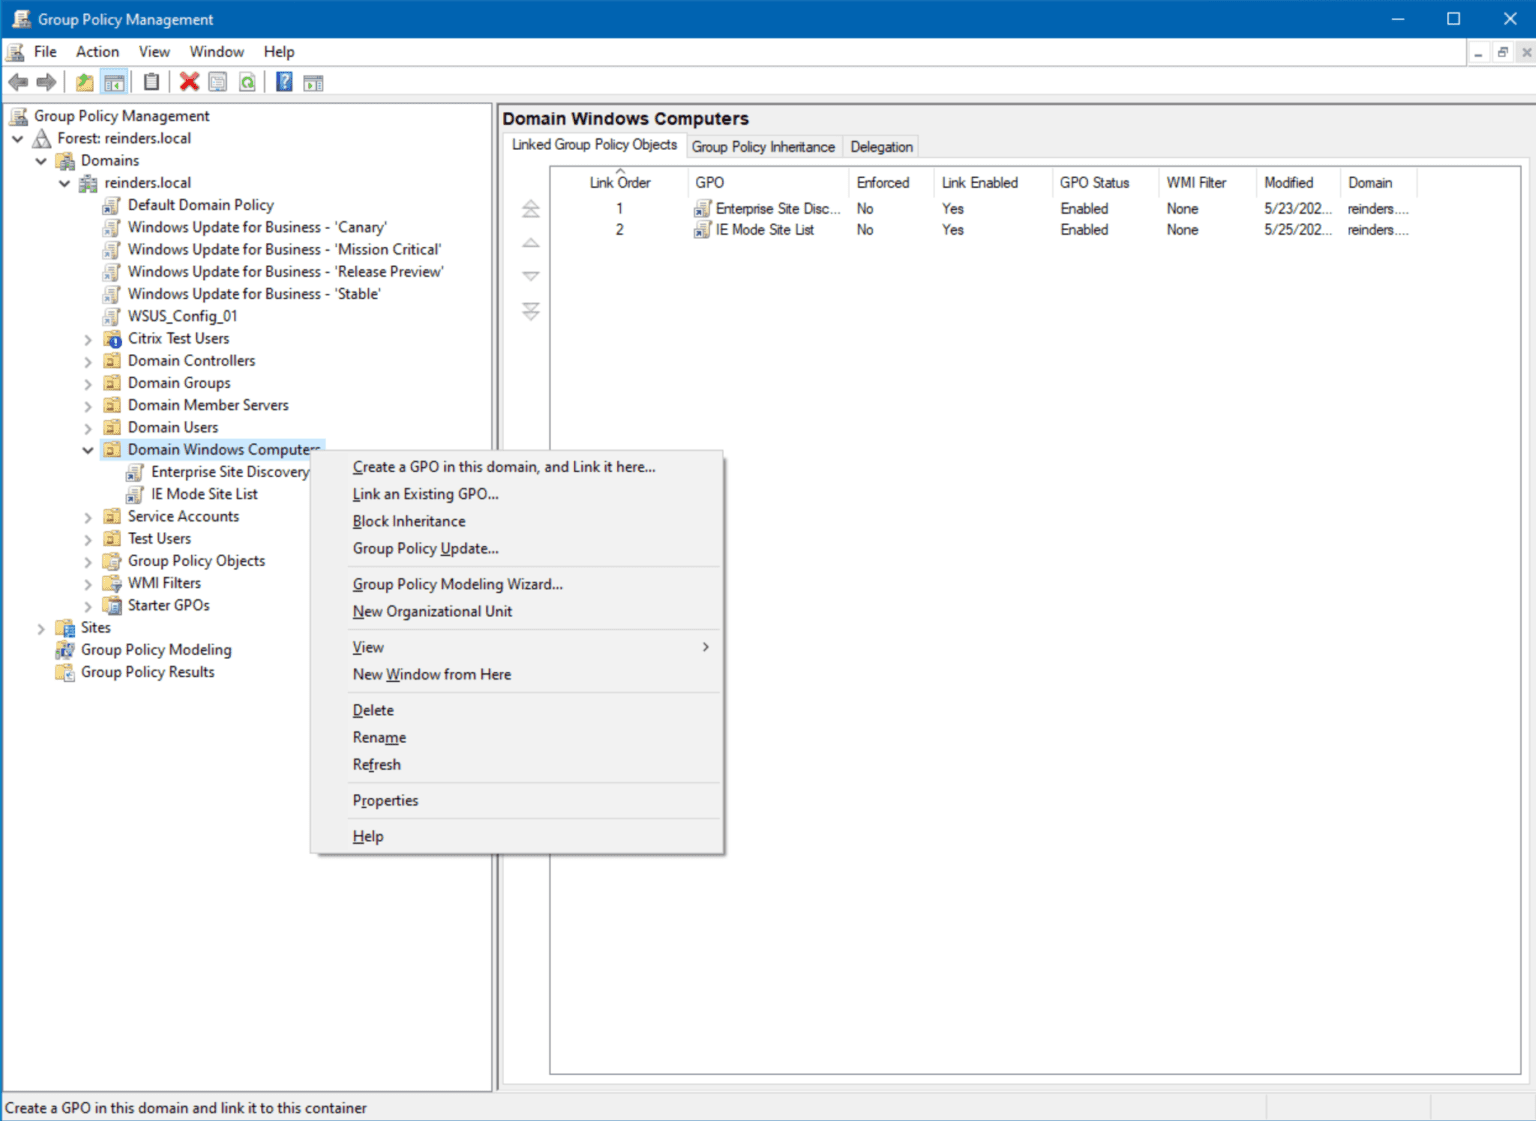Screen dimensions: 1536x1121
Task: Toggle the Show/Hide Console Tree icon
Action: pos(114,82)
